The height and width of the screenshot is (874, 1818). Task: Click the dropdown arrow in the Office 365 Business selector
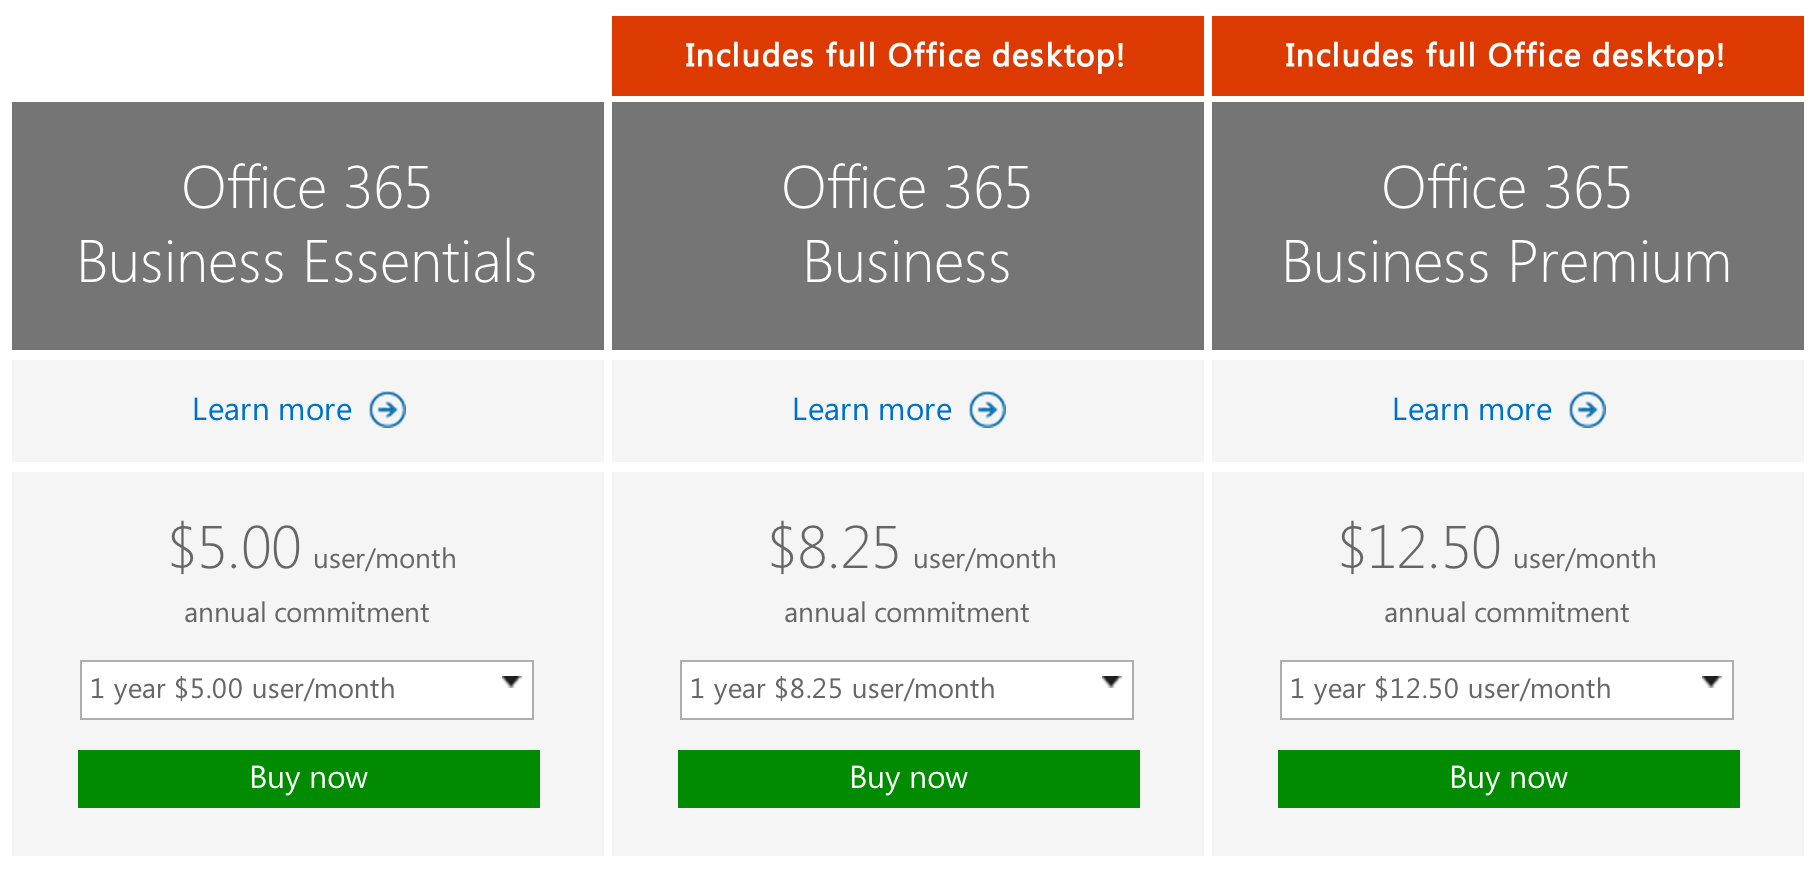tap(1112, 682)
